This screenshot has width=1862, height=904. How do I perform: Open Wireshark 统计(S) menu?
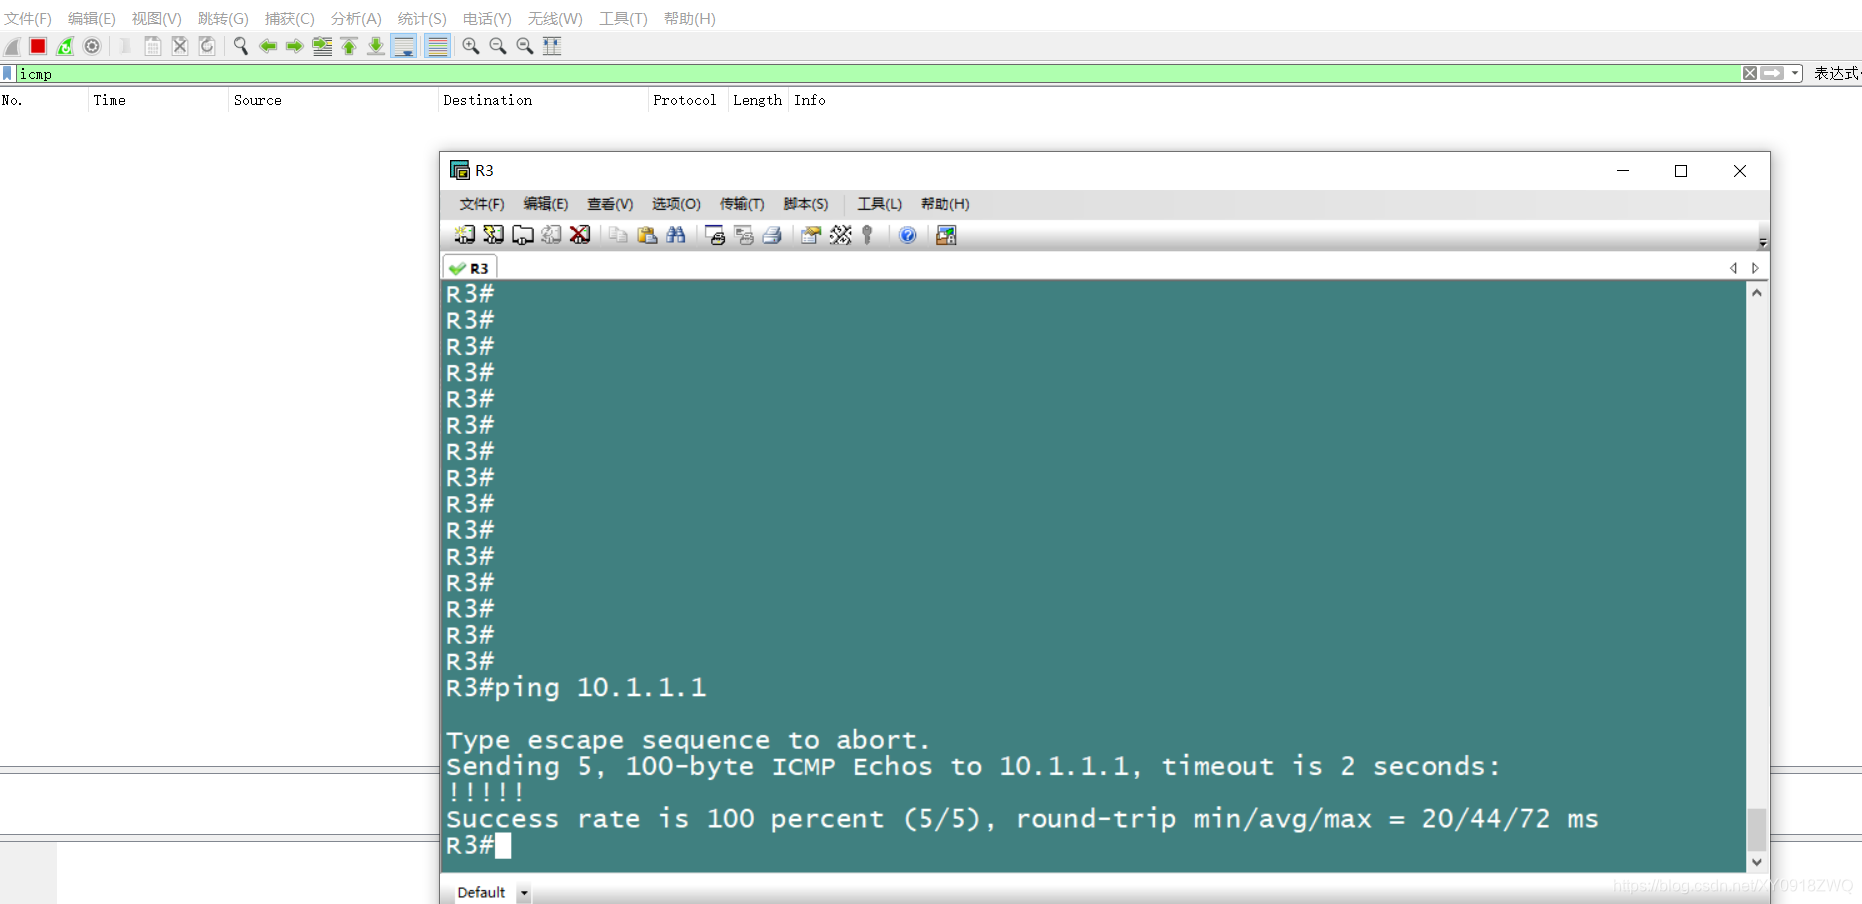tap(422, 18)
